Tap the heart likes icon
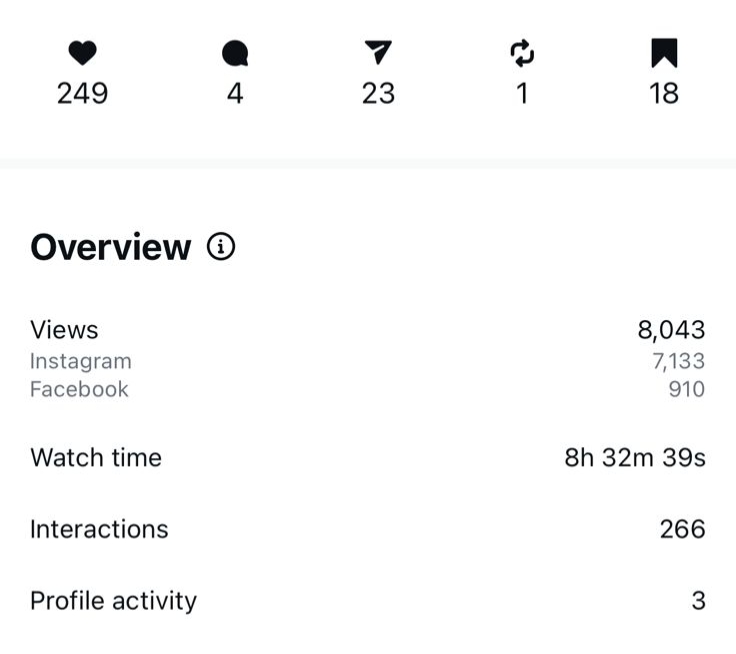The width and height of the screenshot is (736, 654). click(82, 54)
